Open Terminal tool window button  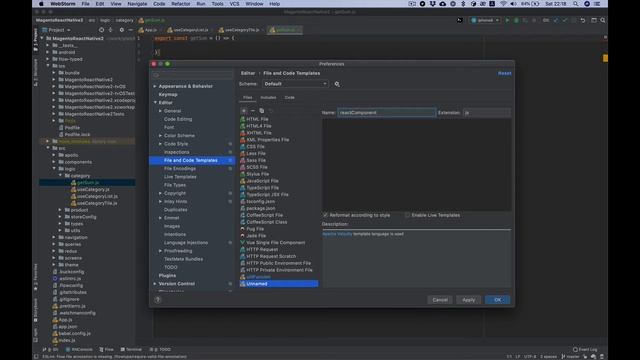tap(131, 349)
